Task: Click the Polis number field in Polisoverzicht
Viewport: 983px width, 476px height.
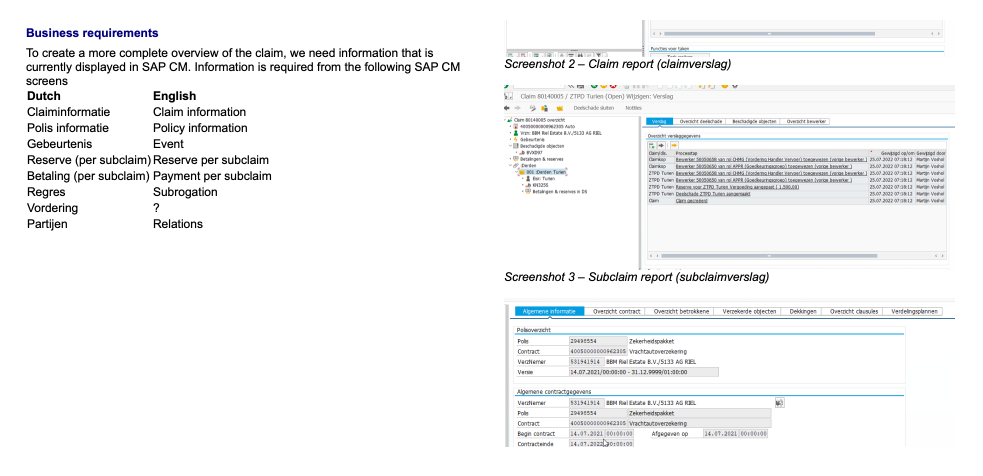Action: (x=596, y=341)
